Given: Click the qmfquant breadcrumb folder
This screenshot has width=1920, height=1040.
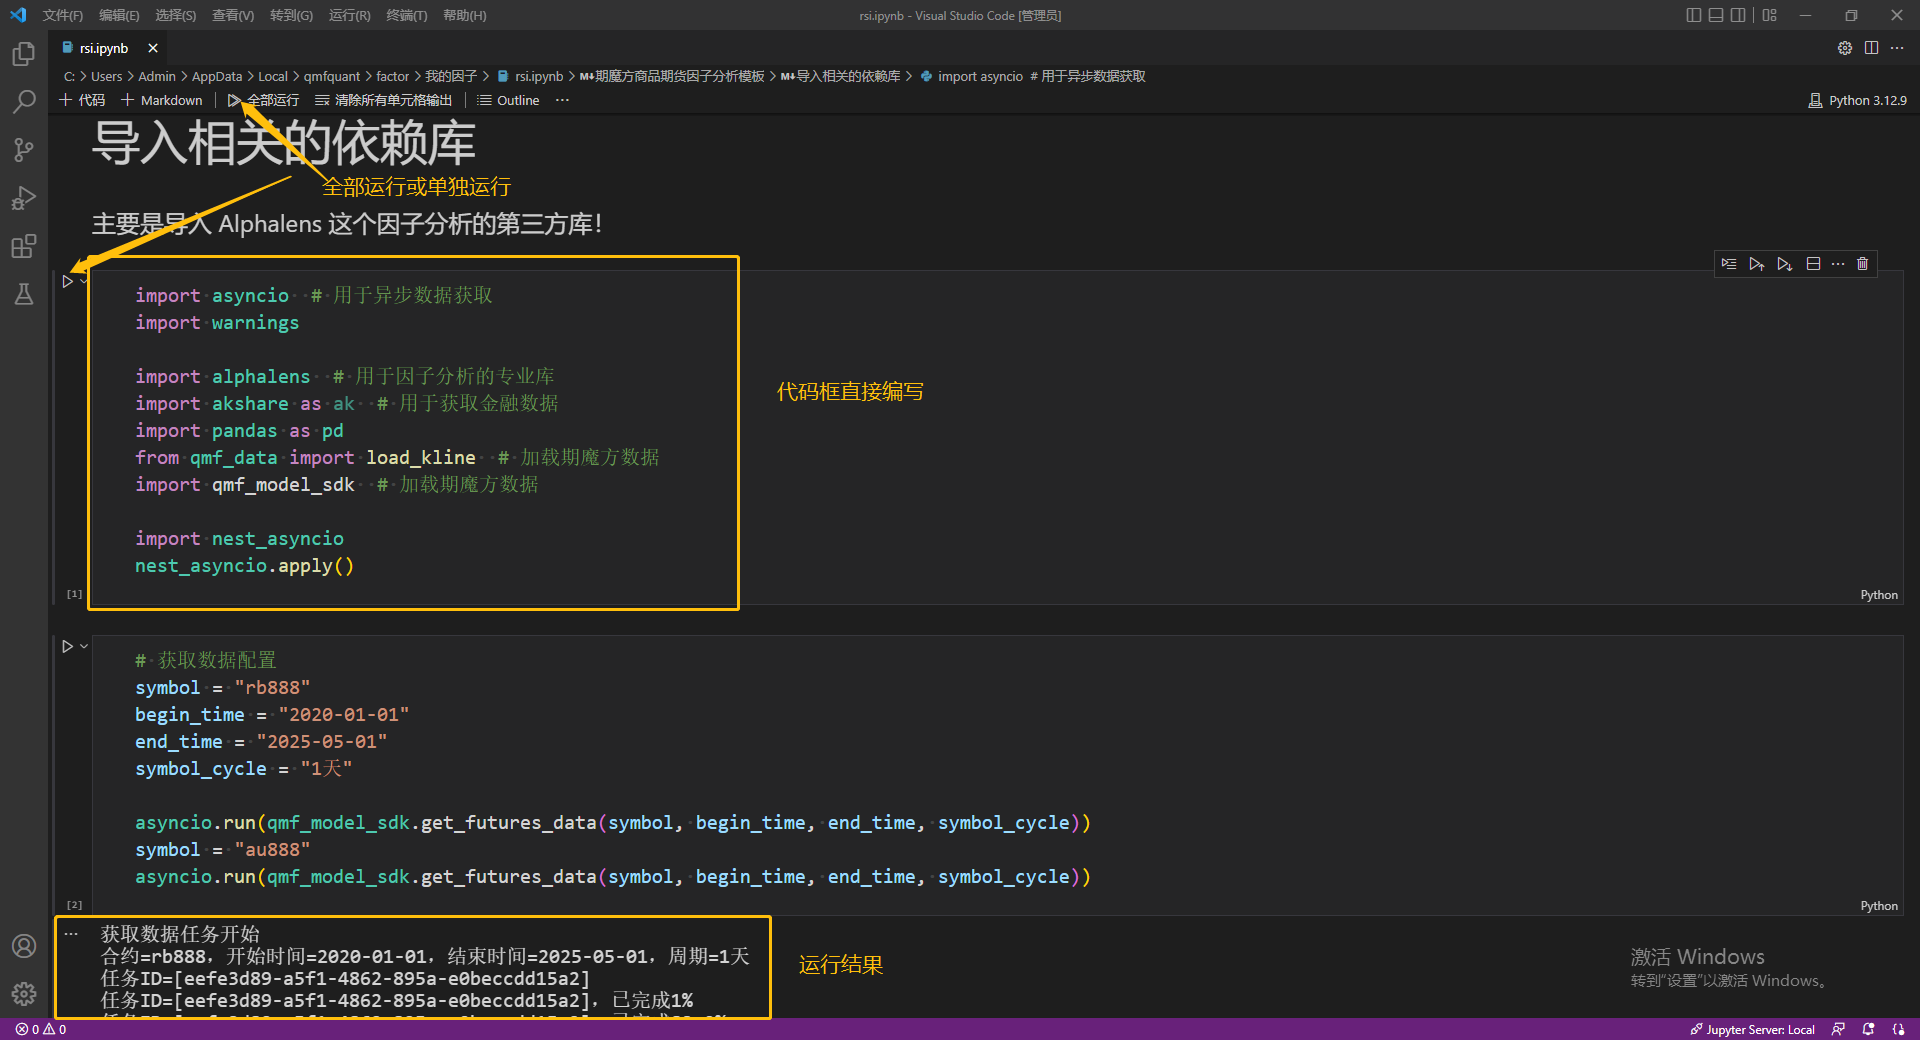Looking at the screenshot, I should [x=332, y=76].
